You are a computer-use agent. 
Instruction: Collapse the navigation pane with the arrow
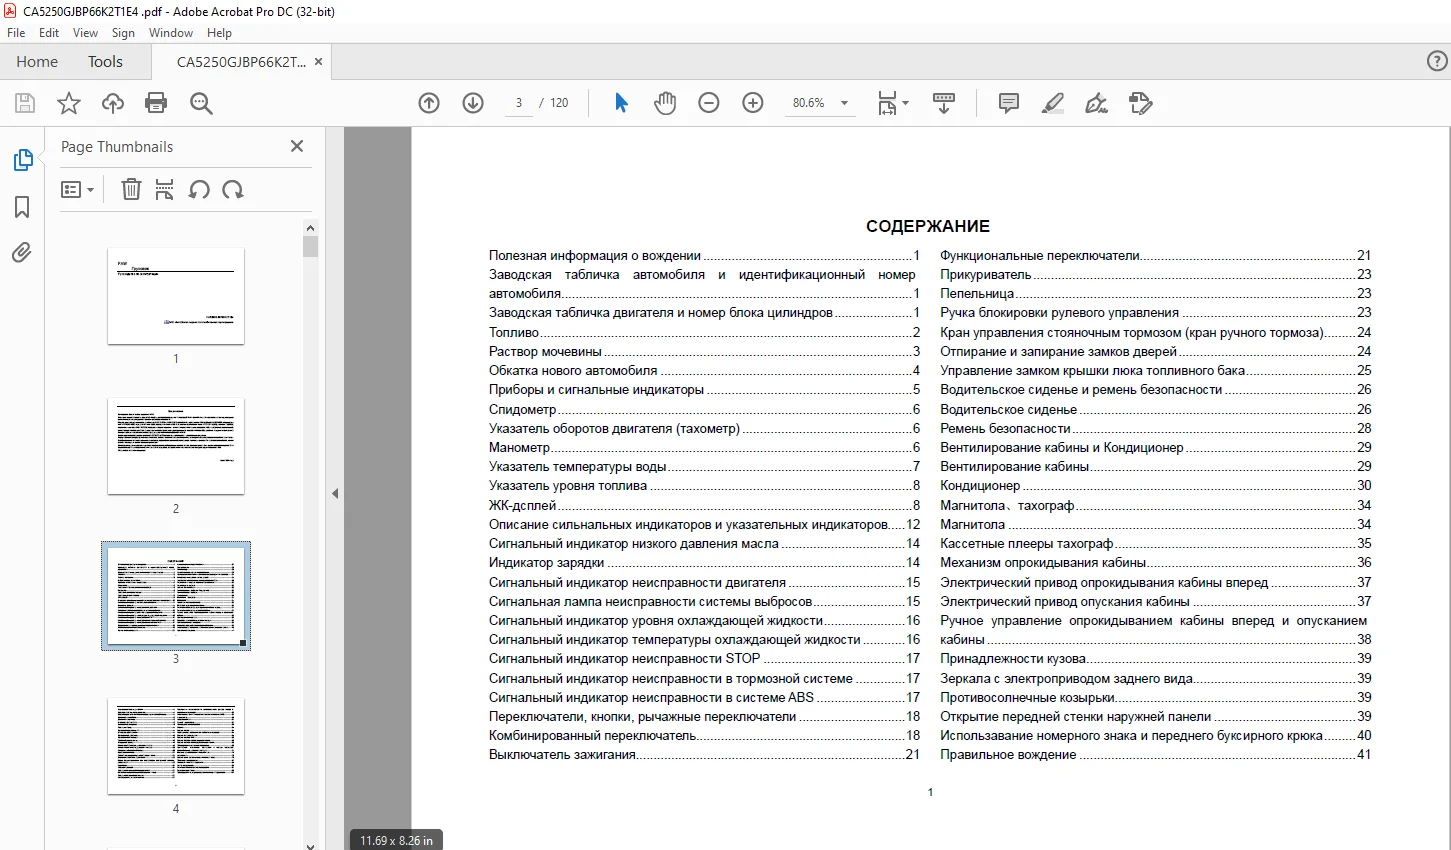click(x=335, y=493)
